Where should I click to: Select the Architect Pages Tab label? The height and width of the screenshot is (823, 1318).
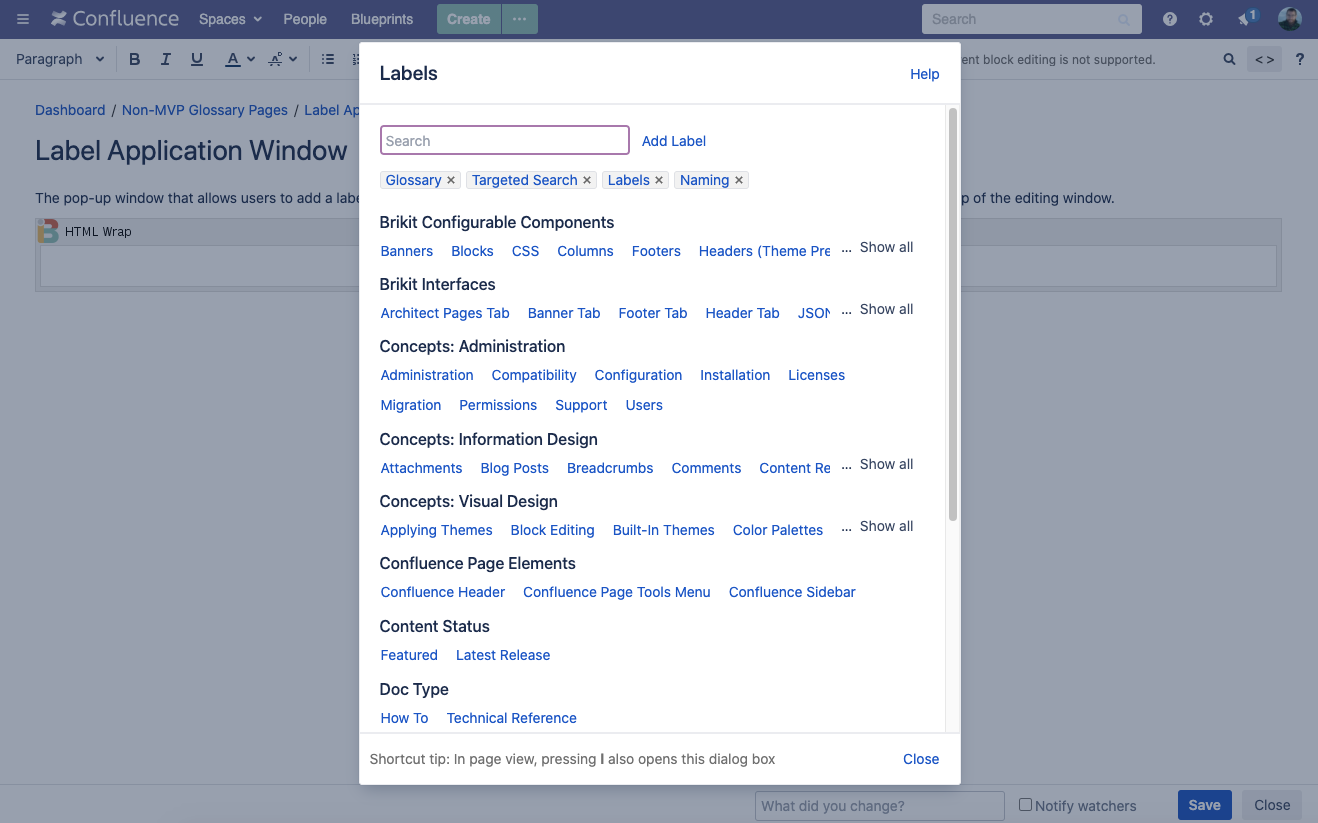tap(445, 313)
